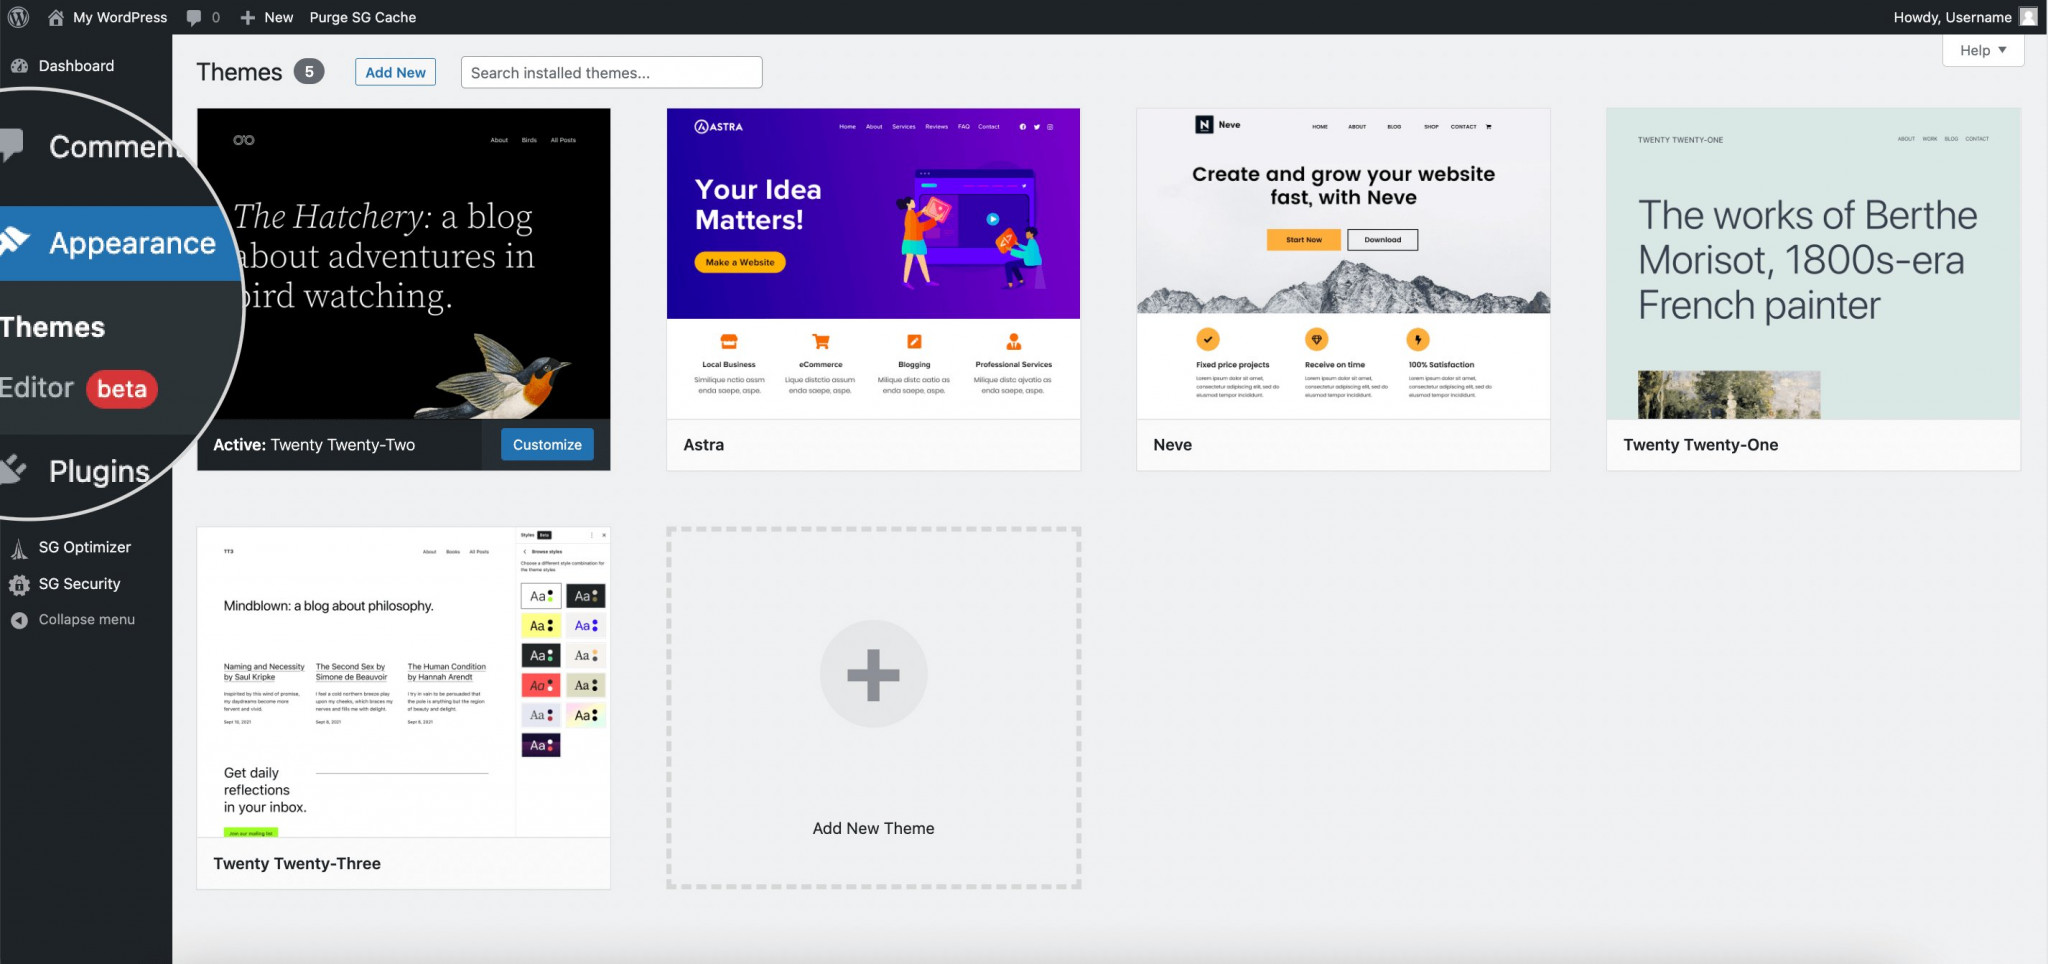
Task: Select the Twenty Twenty-One theme name
Action: [x=1700, y=445]
